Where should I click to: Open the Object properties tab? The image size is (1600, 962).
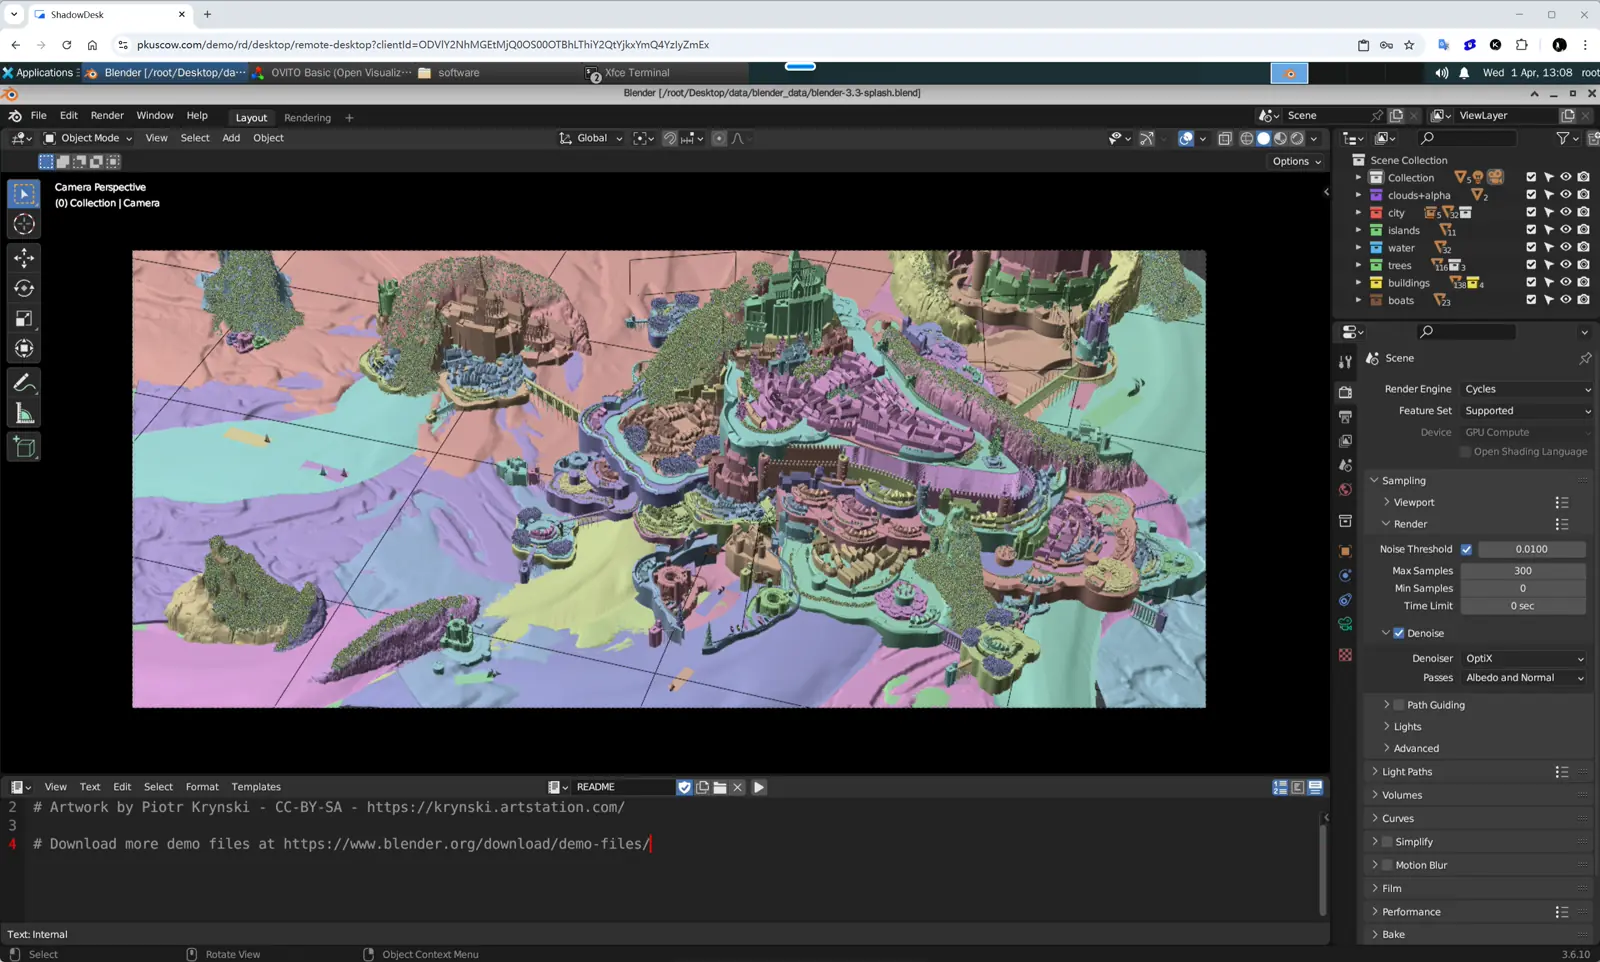pyautogui.click(x=1345, y=551)
